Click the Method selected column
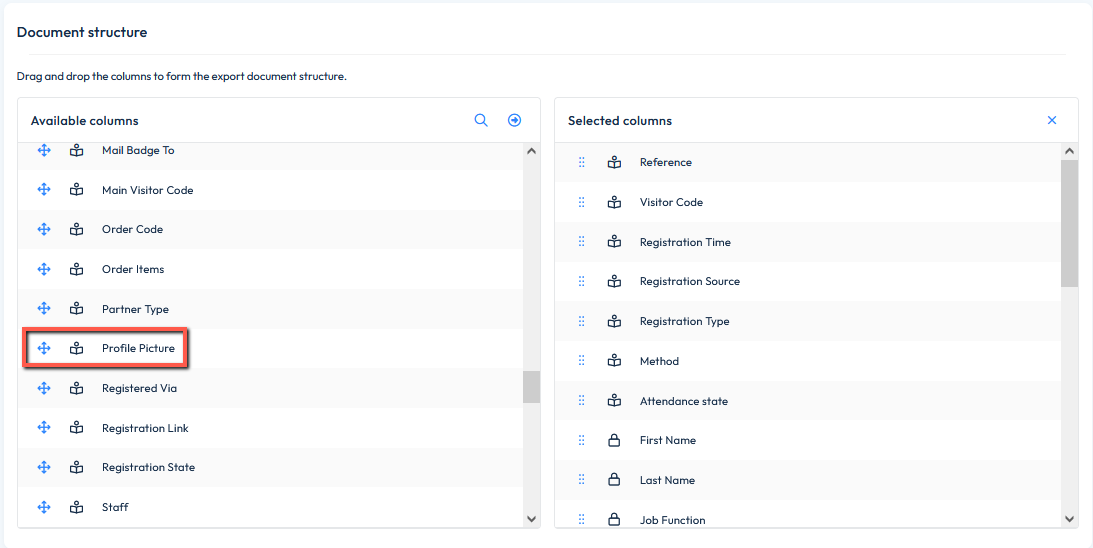Viewport: 1093px width, 548px height. coord(808,361)
